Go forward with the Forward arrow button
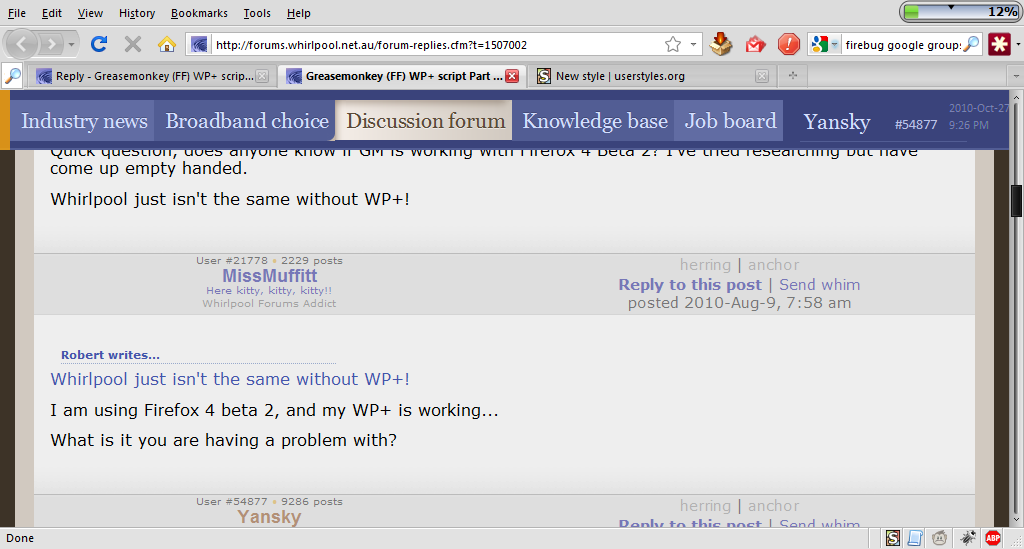The width and height of the screenshot is (1024, 549). click(x=51, y=44)
